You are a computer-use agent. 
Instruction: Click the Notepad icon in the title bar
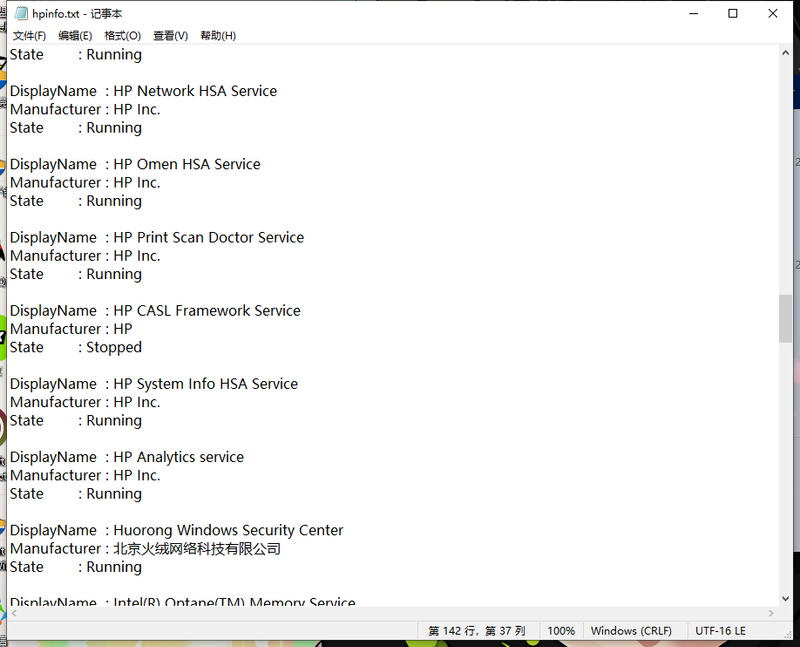[20, 14]
